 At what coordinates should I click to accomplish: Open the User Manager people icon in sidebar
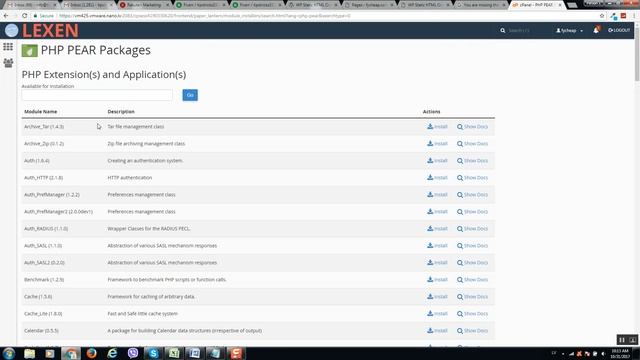pyautogui.click(x=8, y=62)
